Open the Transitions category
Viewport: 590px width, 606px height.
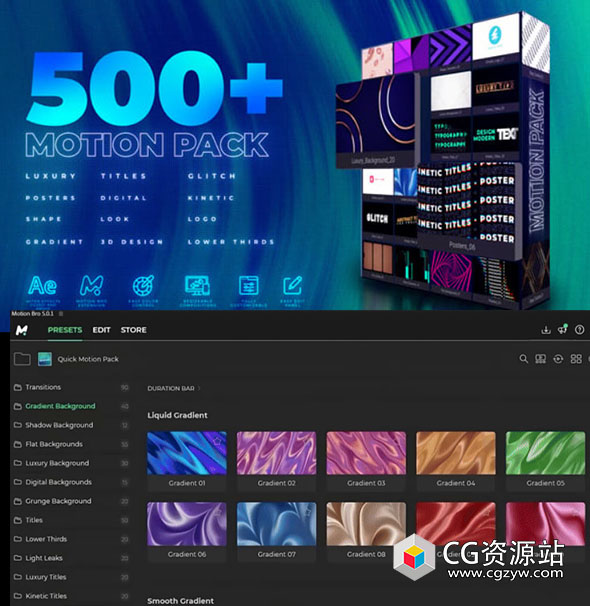[71, 387]
